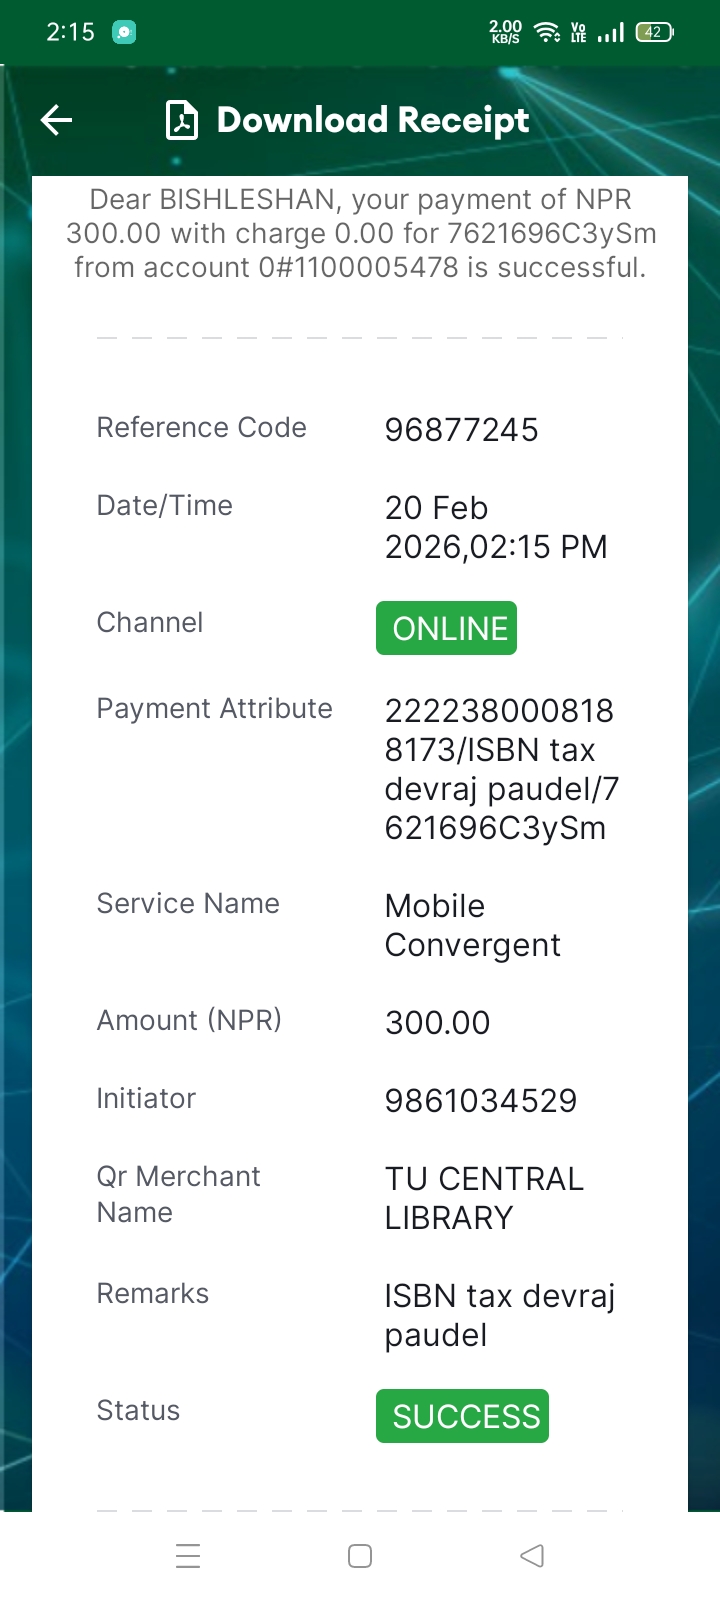Viewport: 720px width, 1600px height.
Task: Tap the notification app icon in status bar
Action: tap(124, 32)
